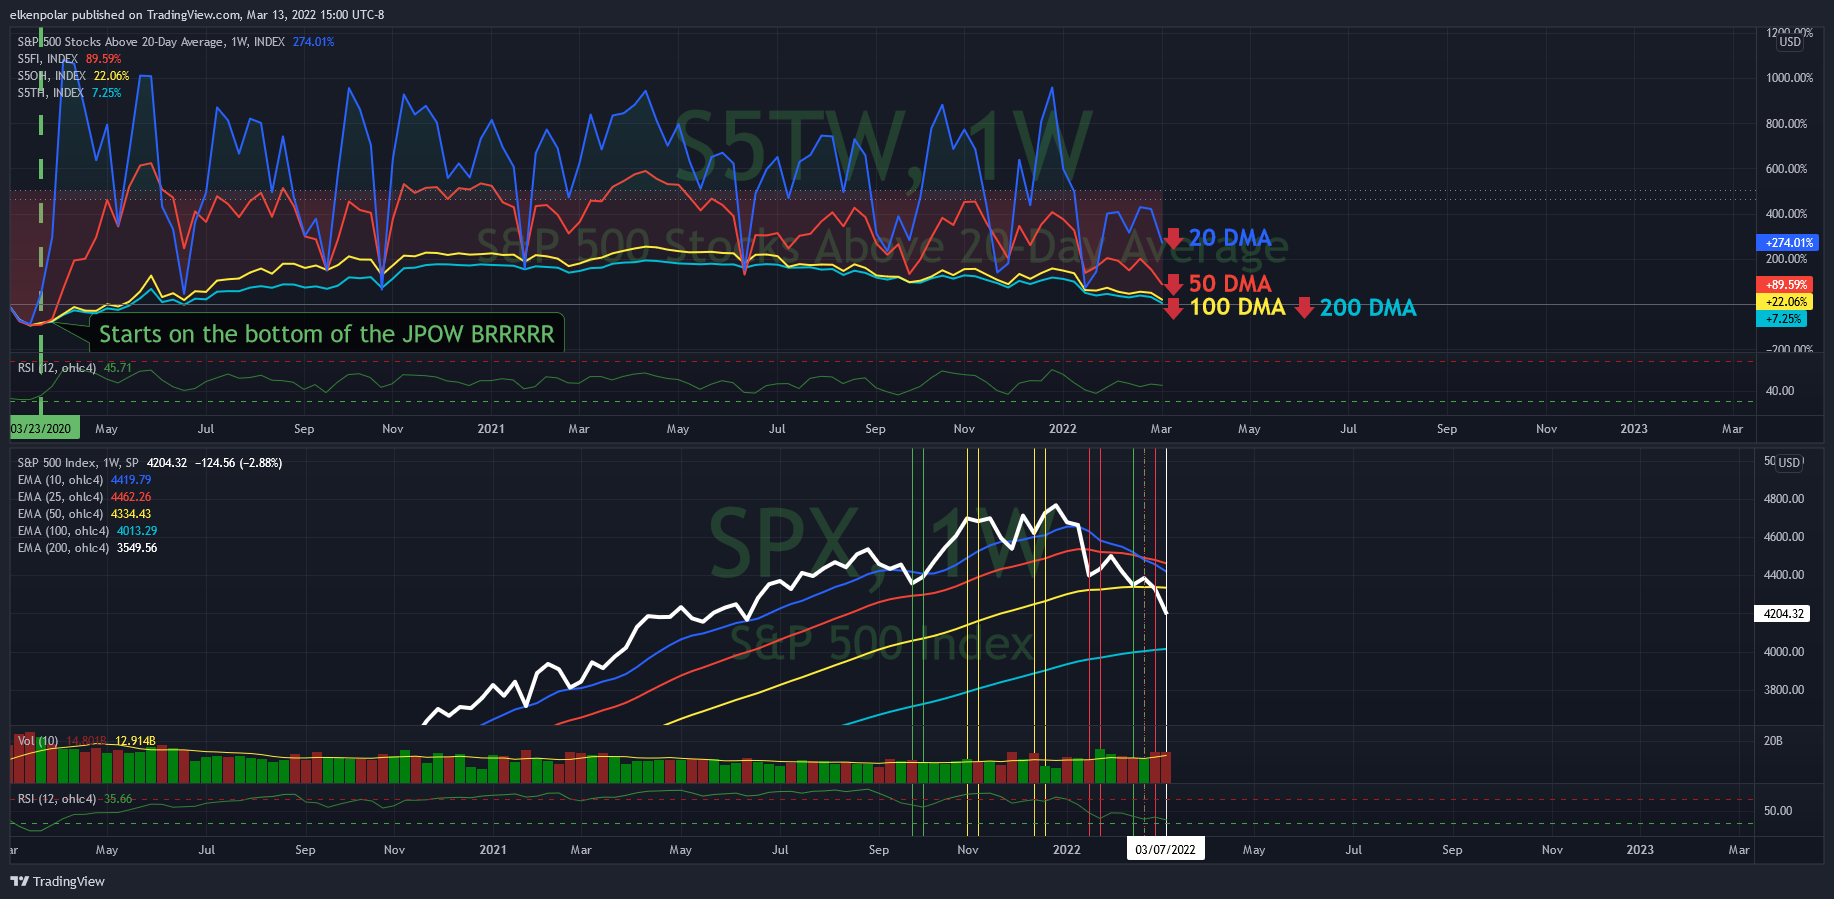
Task: Click the red arrow beside 100 DMA
Action: tap(1174, 308)
